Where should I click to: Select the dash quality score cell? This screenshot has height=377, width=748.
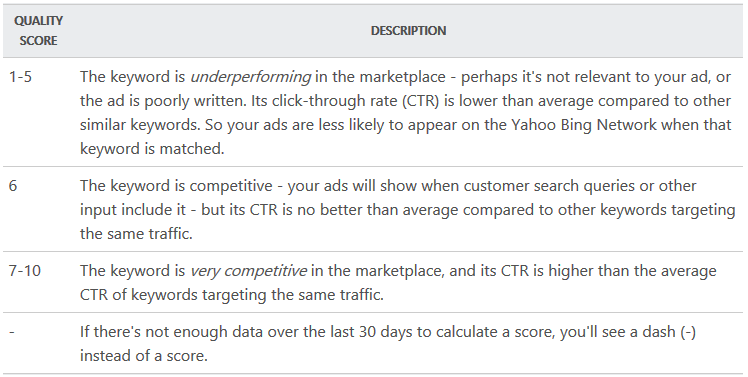[12, 332]
